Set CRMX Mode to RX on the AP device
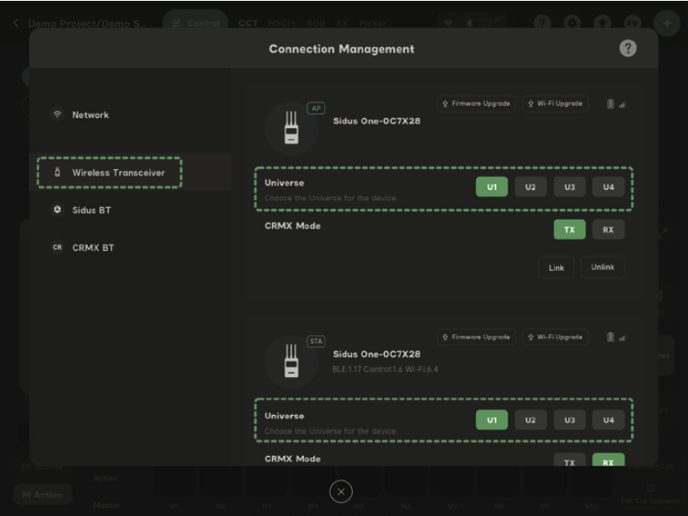The height and width of the screenshot is (516, 688). point(608,229)
